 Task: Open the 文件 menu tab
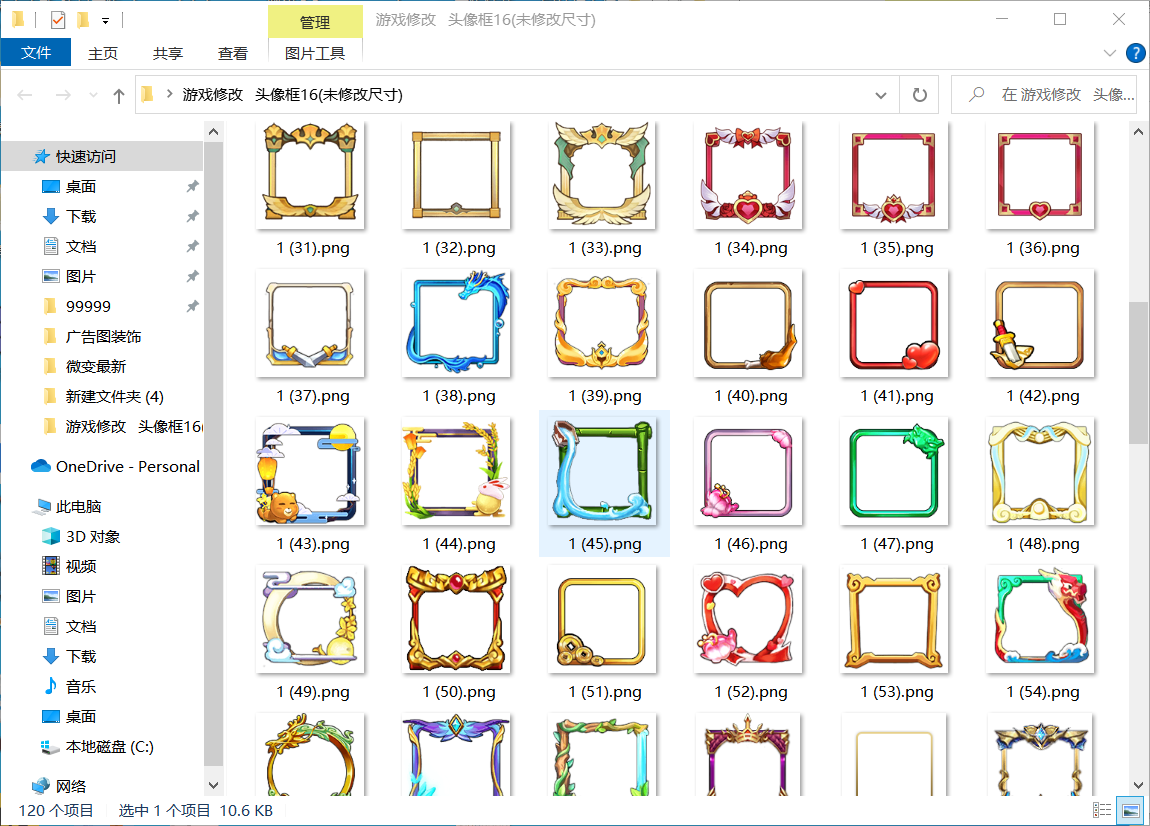pos(36,53)
